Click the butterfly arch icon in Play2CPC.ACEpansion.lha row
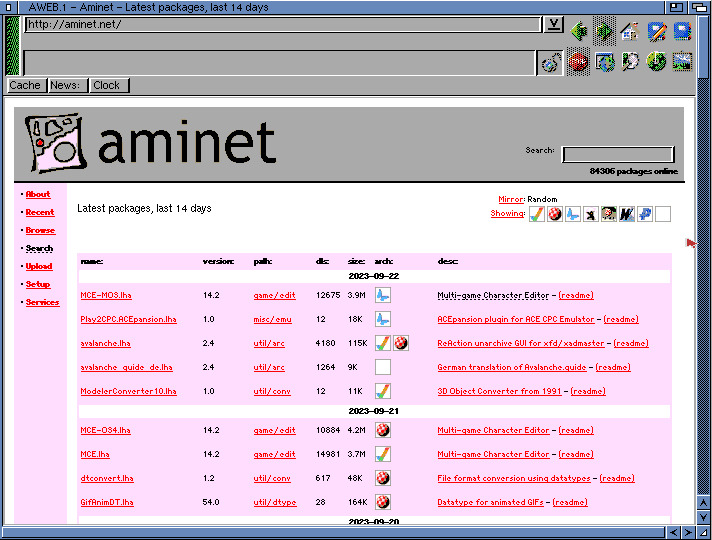 [x=383, y=319]
